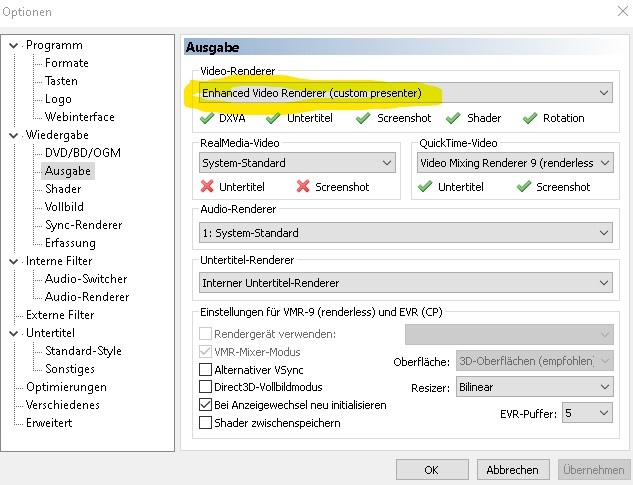Image resolution: width=633 pixels, height=485 pixels.
Task: Click the RealMedia Untertitel red cross
Action: click(207, 186)
